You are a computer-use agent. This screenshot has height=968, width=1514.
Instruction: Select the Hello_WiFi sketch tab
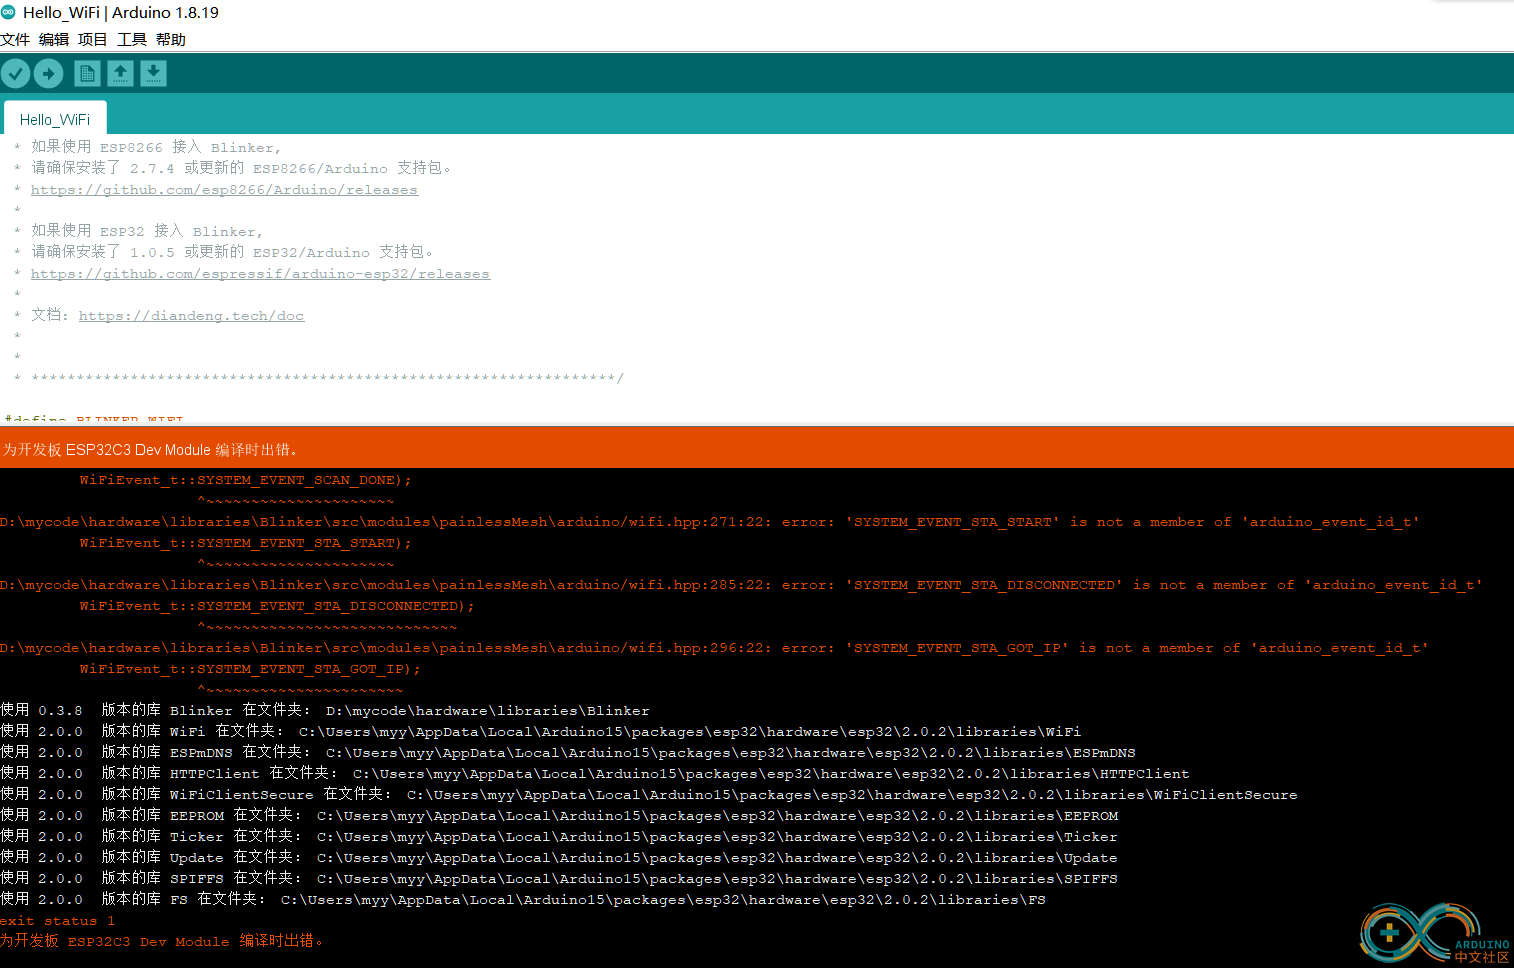tap(55, 119)
